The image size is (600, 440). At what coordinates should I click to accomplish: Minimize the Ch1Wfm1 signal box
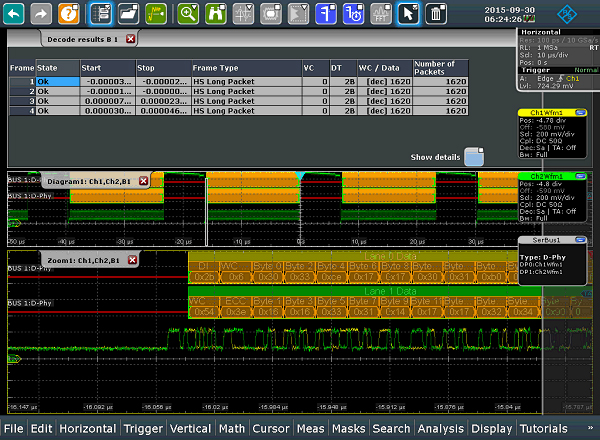click(580, 112)
